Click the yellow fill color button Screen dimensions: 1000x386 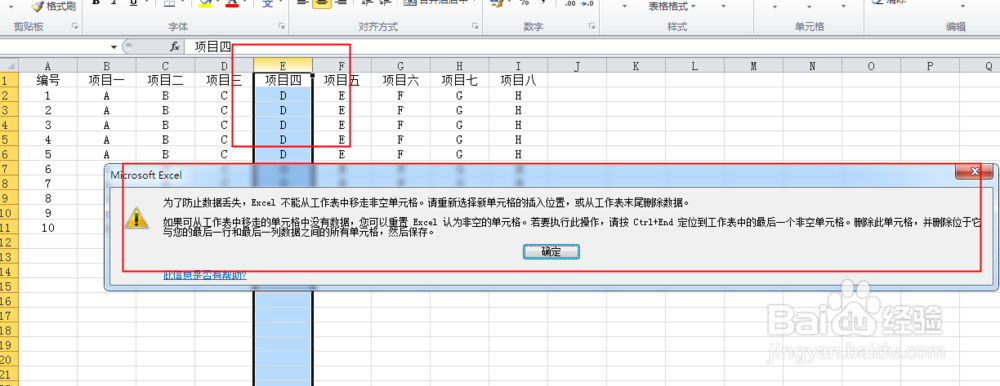pos(205,3)
